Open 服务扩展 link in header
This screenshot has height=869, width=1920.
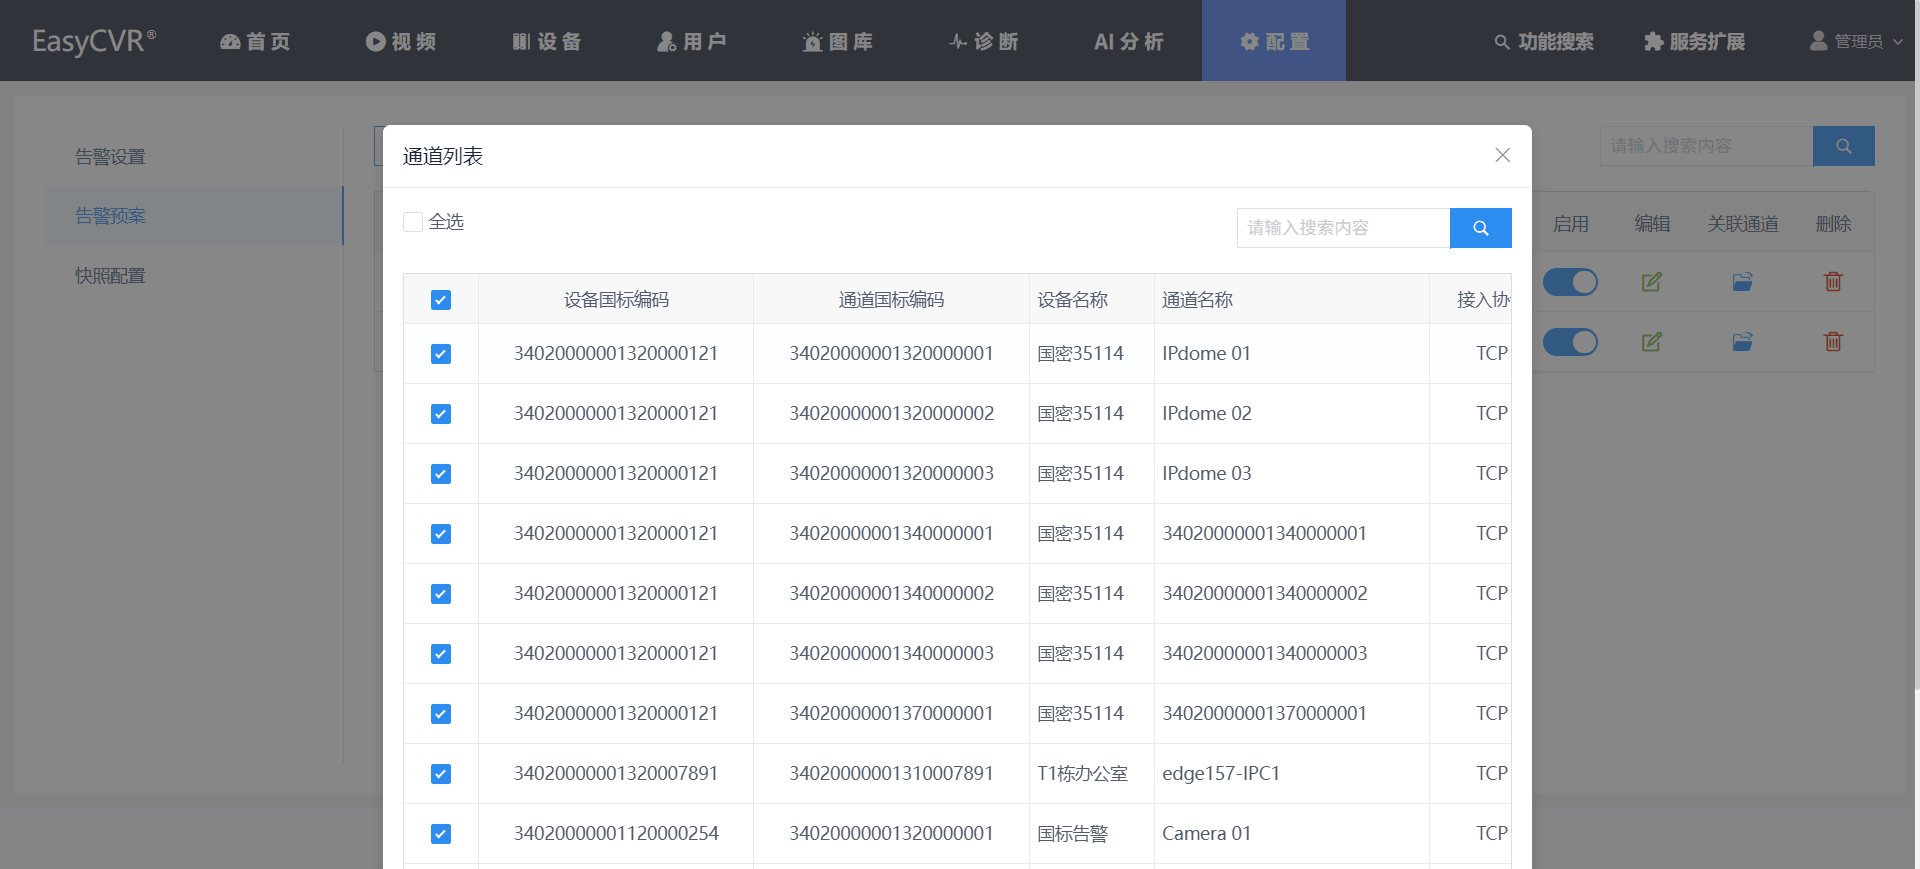click(1695, 41)
